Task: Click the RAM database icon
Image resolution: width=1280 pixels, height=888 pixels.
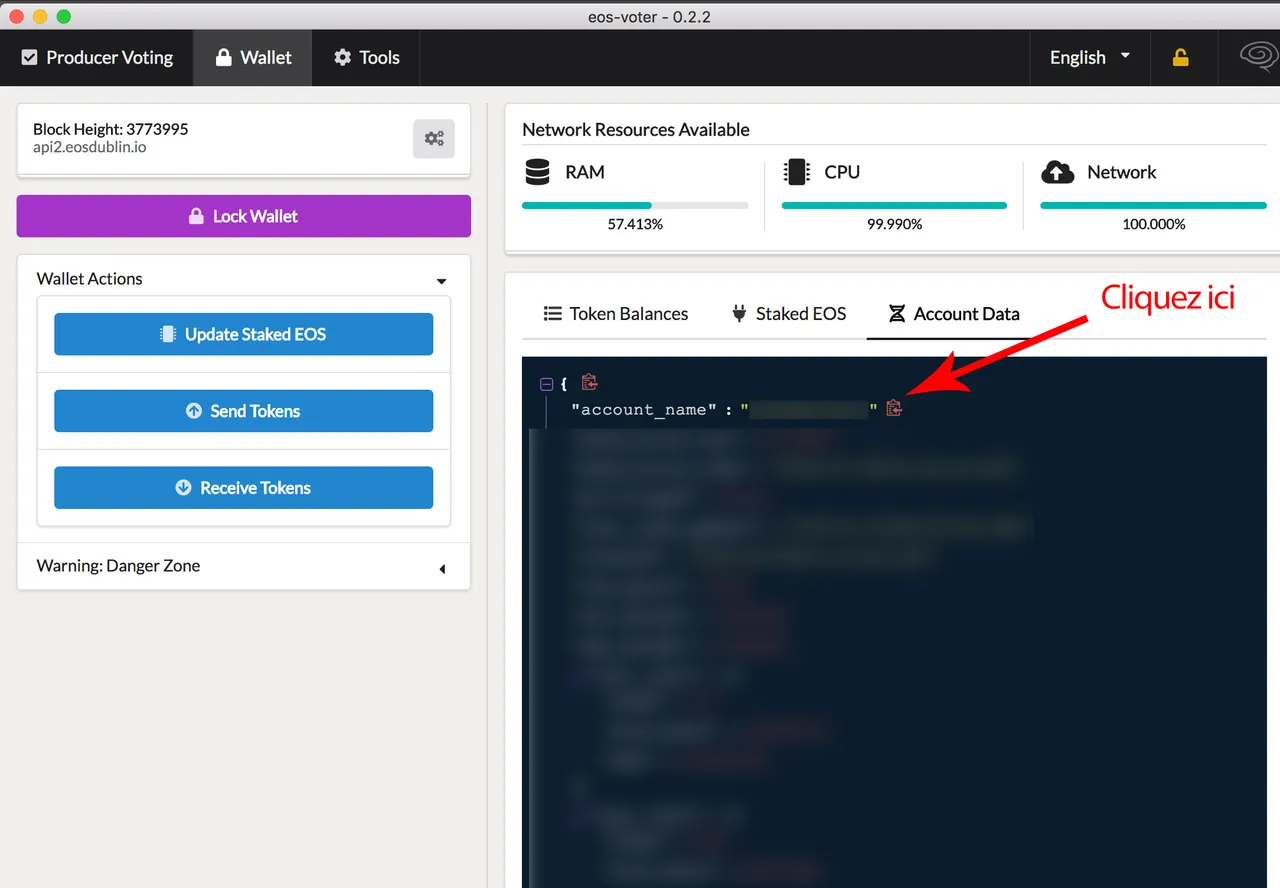Action: click(537, 172)
